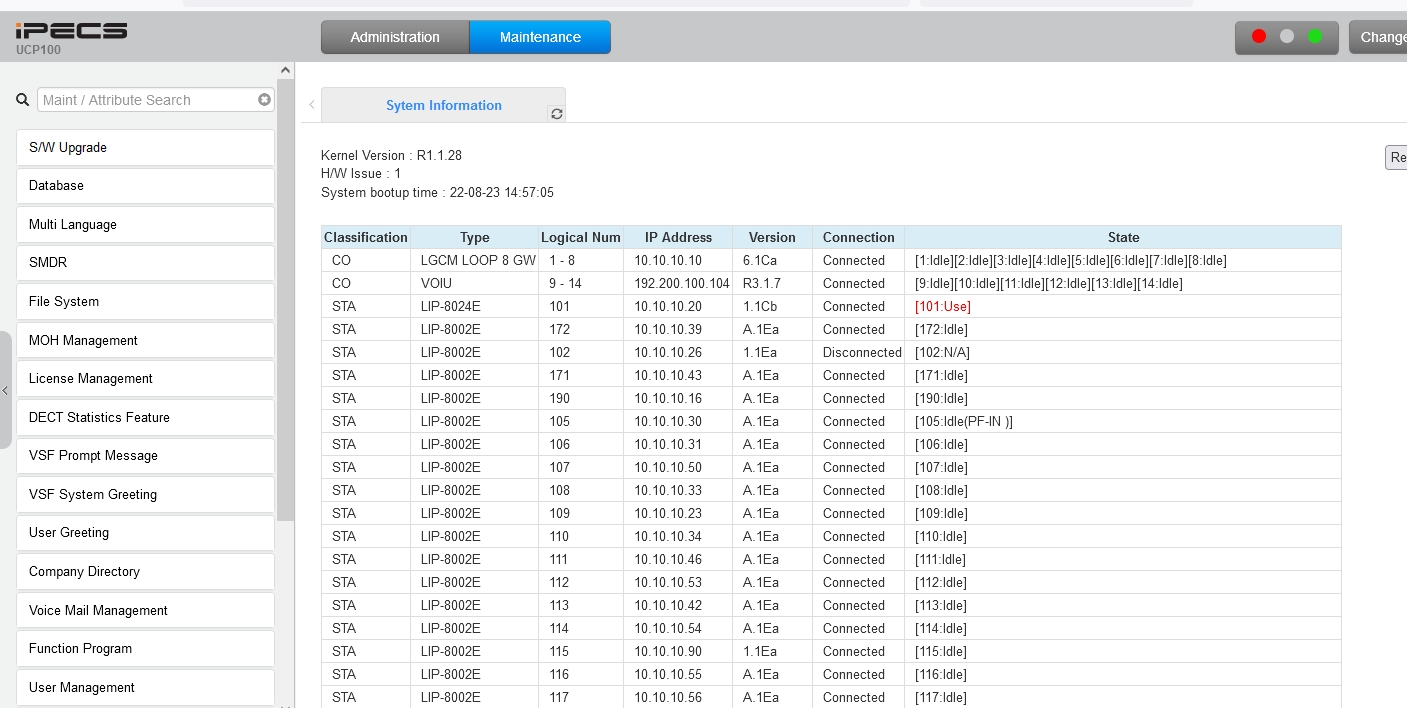Click the red status indicator dot
The height and width of the screenshot is (708, 1407).
tap(1259, 37)
